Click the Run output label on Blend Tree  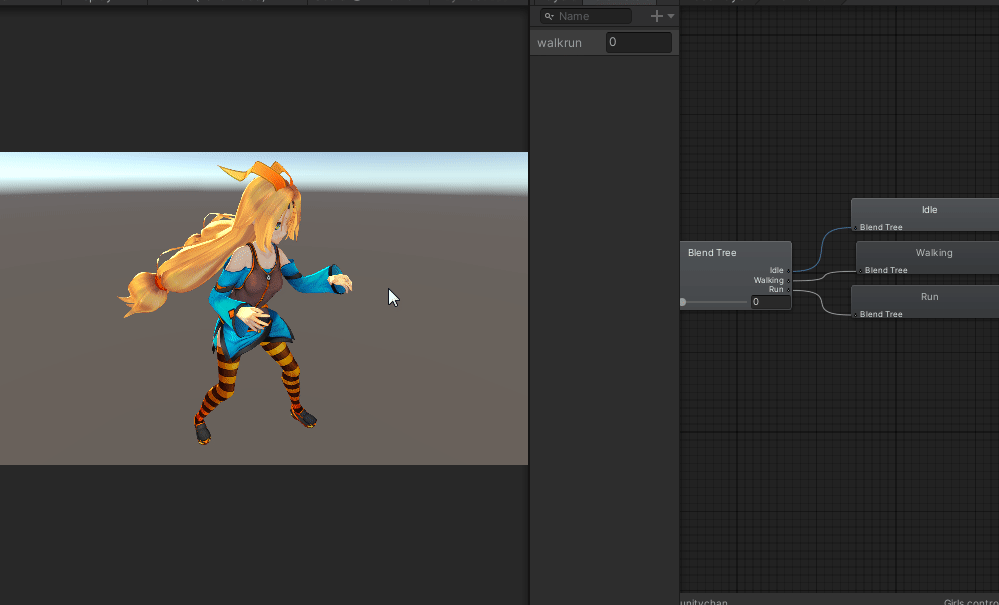coord(776,289)
